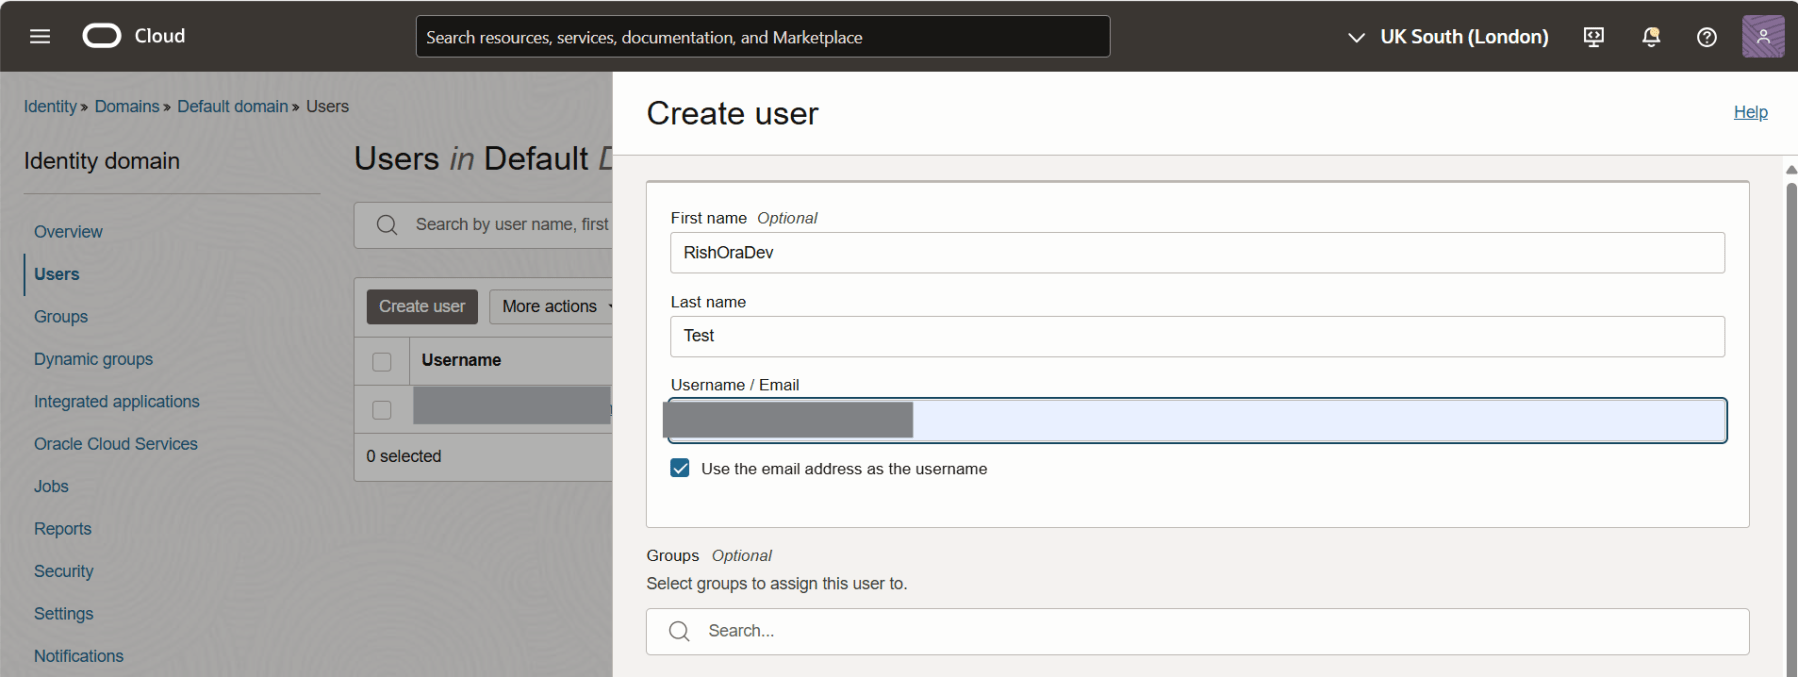Open the hamburger navigation menu
The image size is (1798, 677).
40,37
